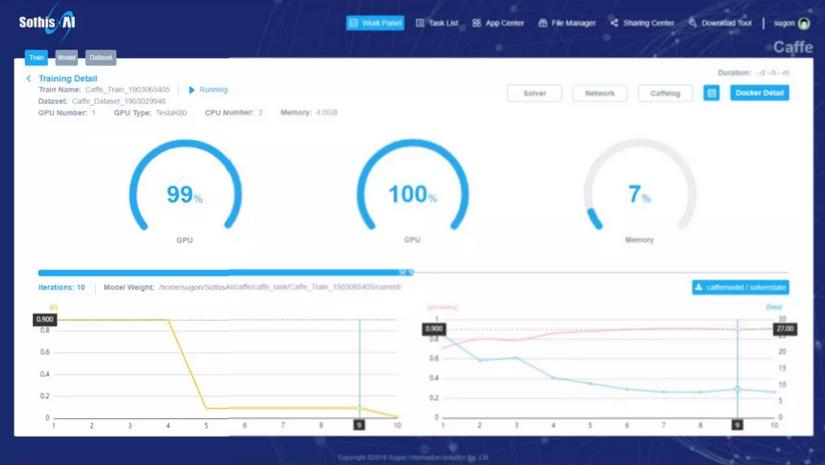825x465 pixels.
Task: Open the Sharing Center
Action: pyautogui.click(x=642, y=23)
